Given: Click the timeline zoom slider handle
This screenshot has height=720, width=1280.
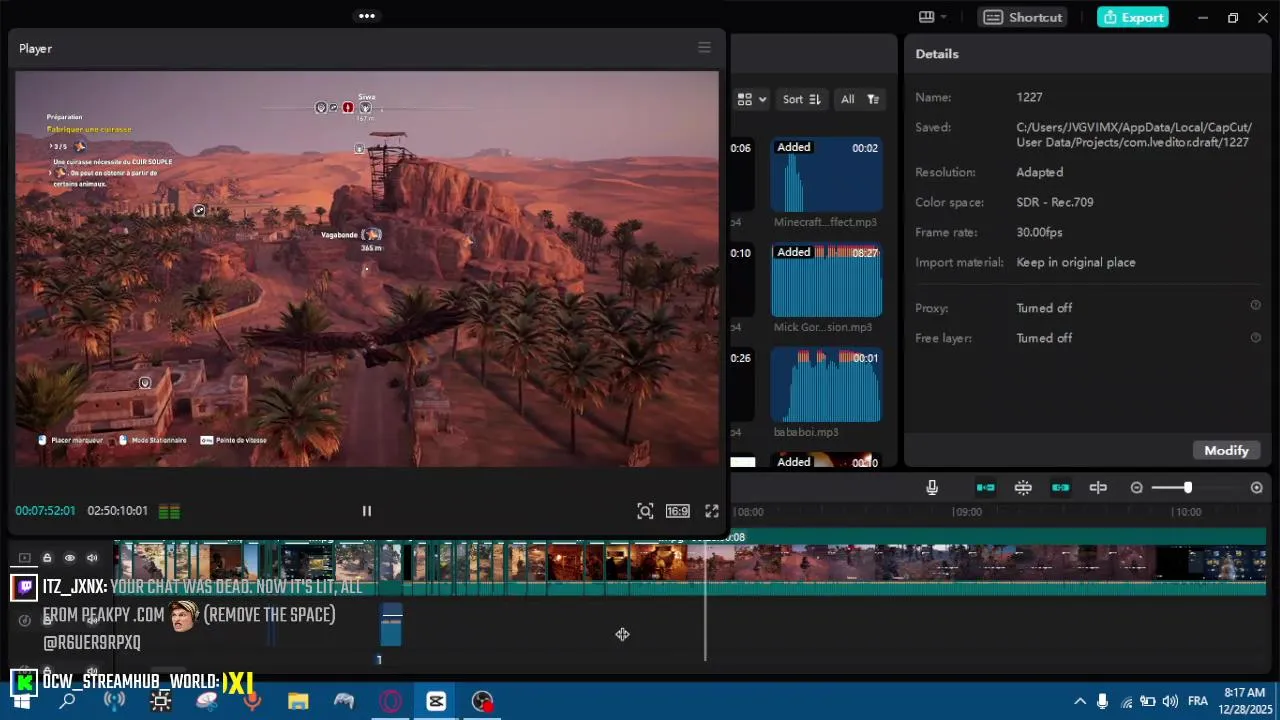Looking at the screenshot, I should click(x=1187, y=487).
